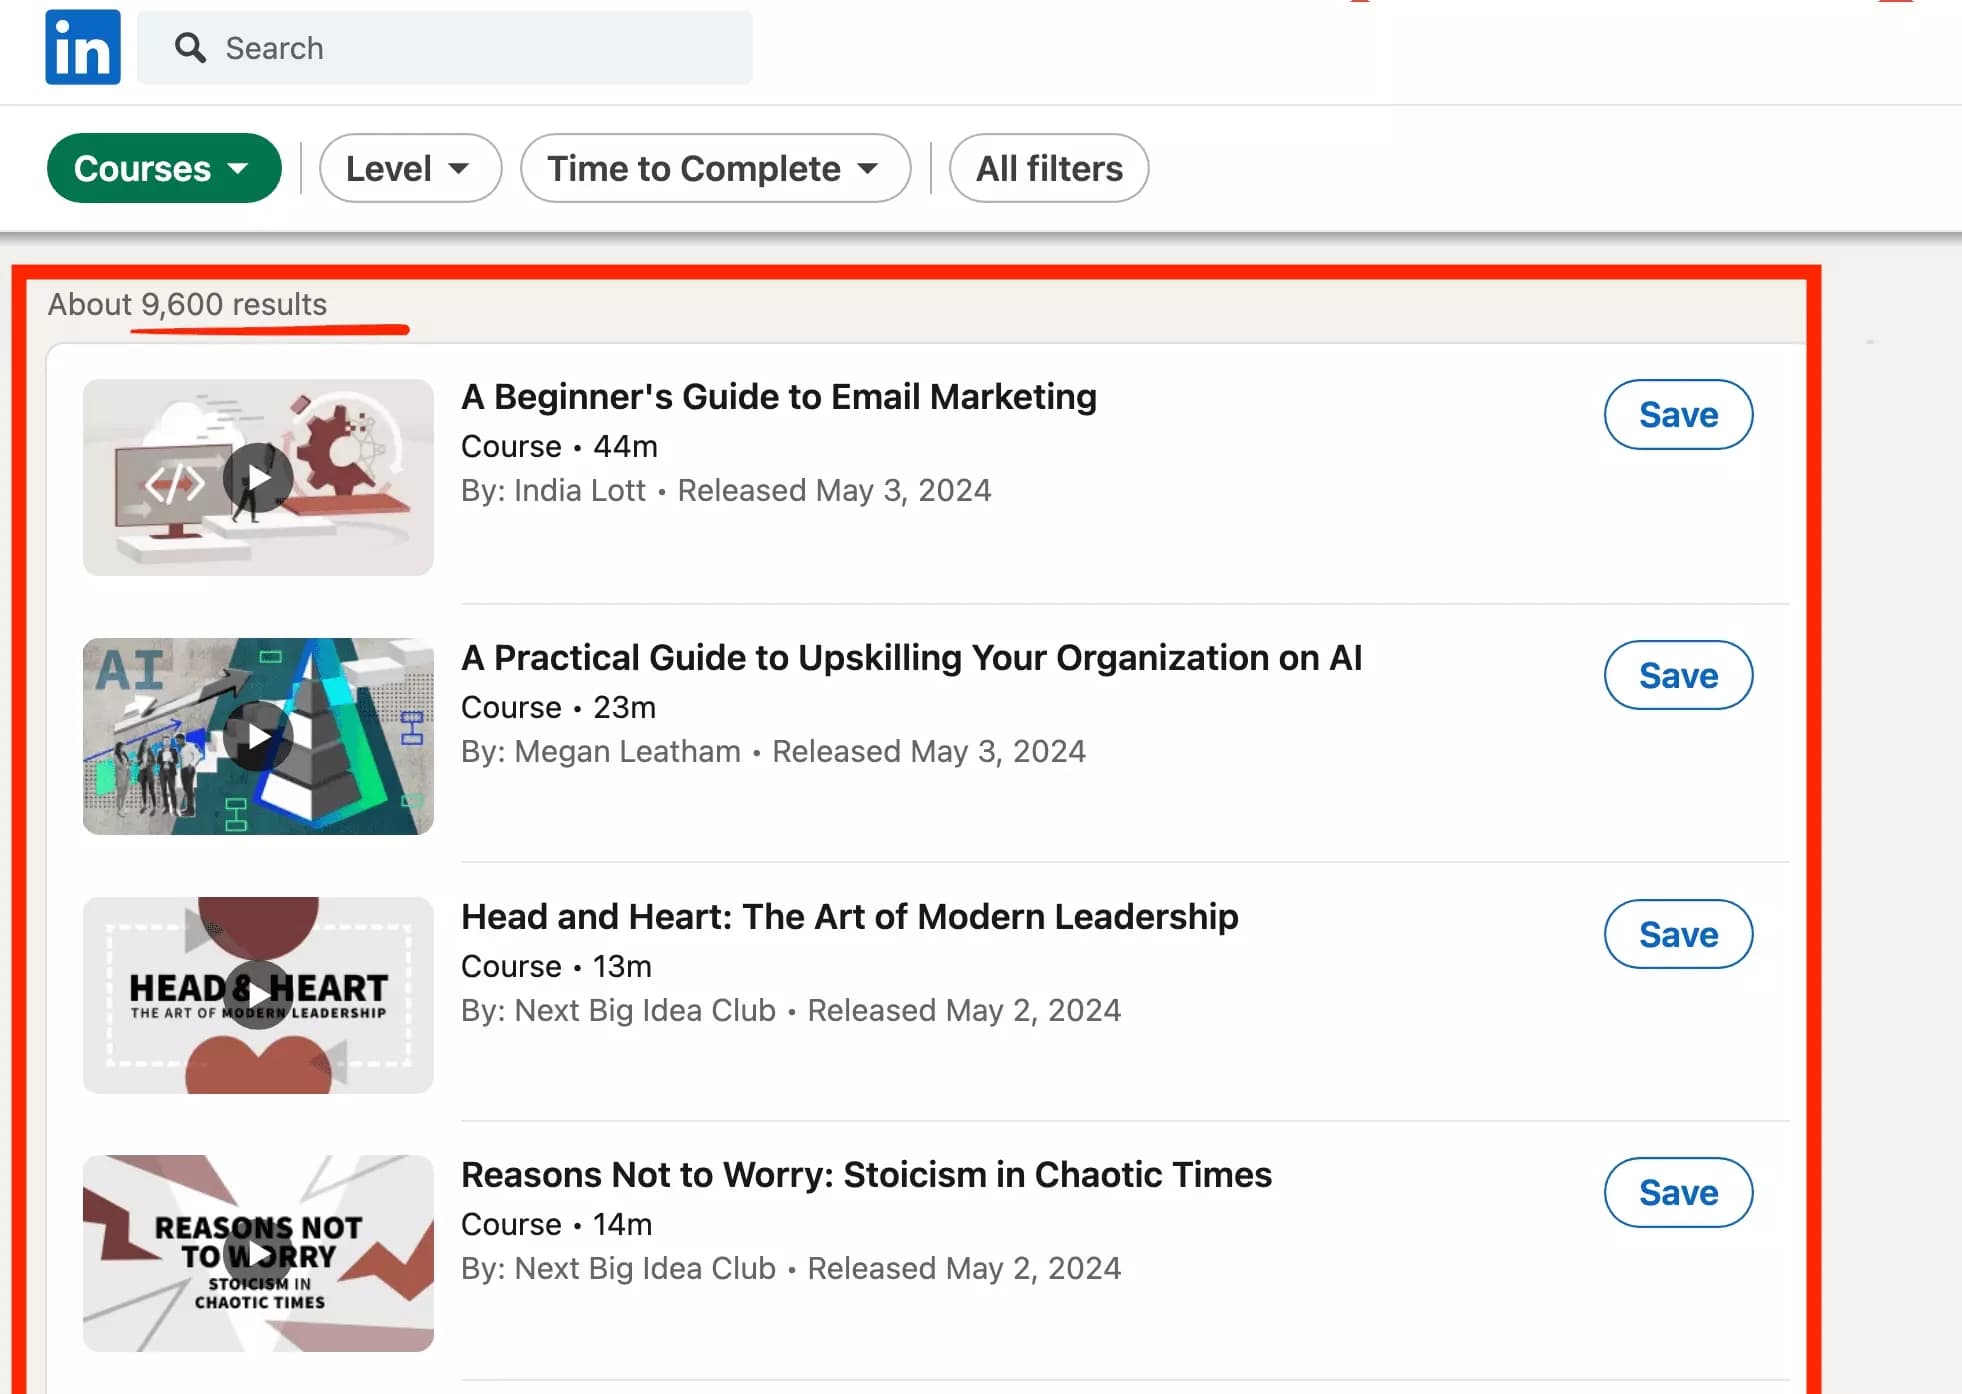Save the Stoicism course

click(x=1678, y=1192)
